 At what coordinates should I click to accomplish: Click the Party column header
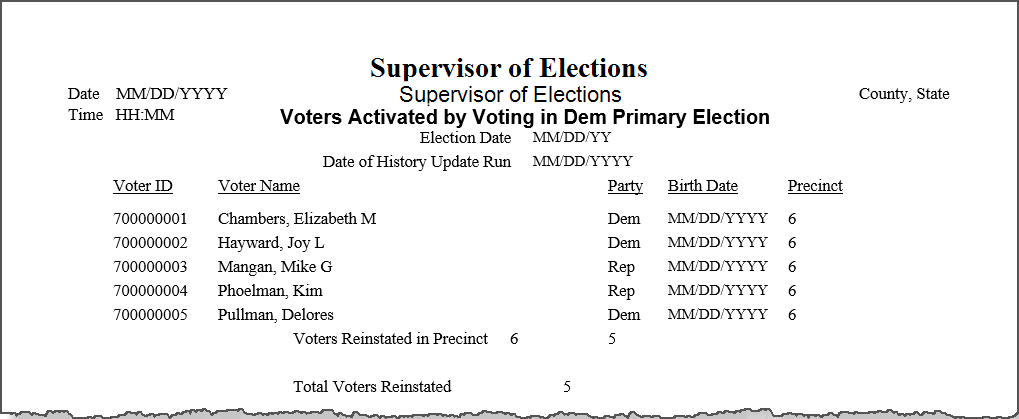(x=625, y=186)
